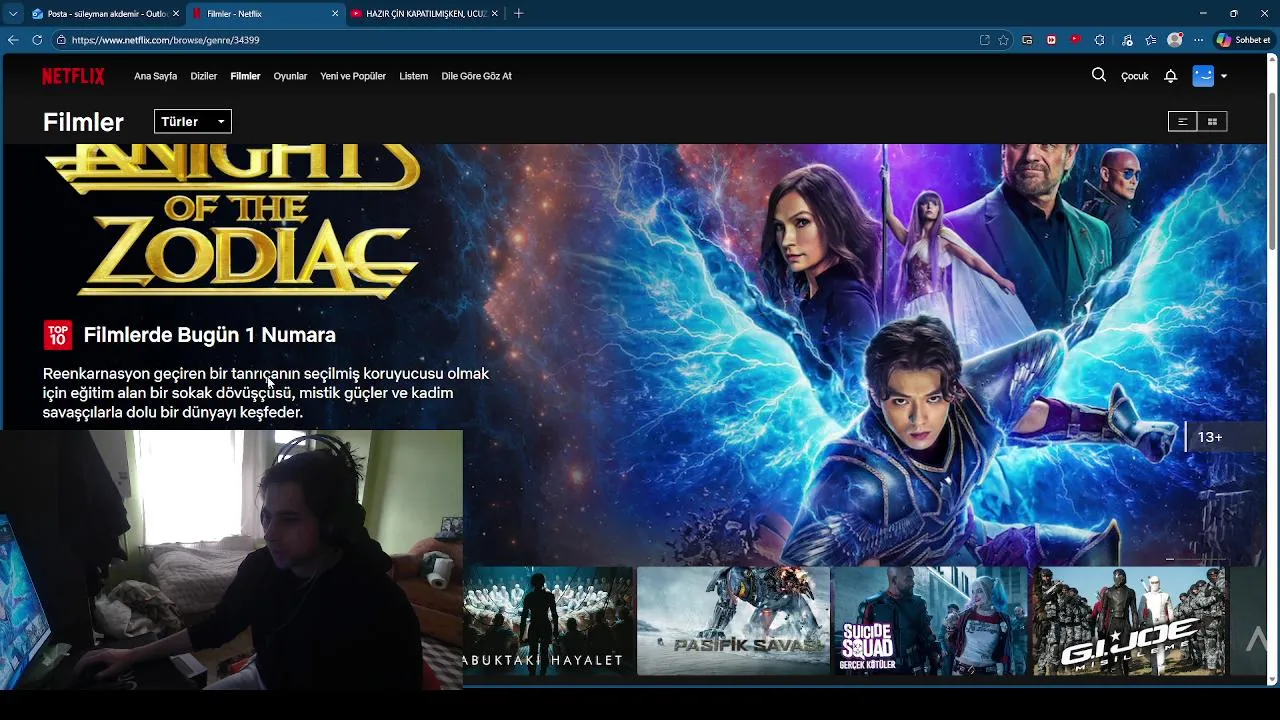1280x720 pixels.
Task: Open browser settings three-dot menu
Action: 1198,40
